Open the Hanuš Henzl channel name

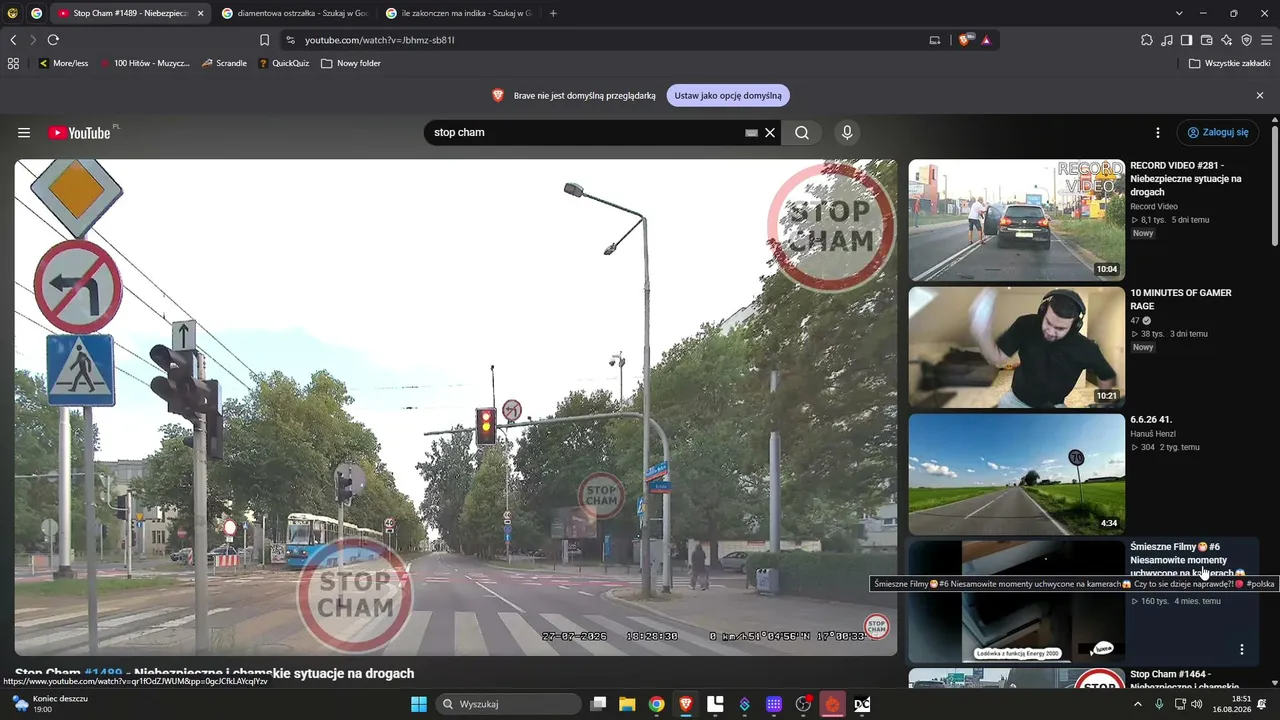tap(1153, 434)
